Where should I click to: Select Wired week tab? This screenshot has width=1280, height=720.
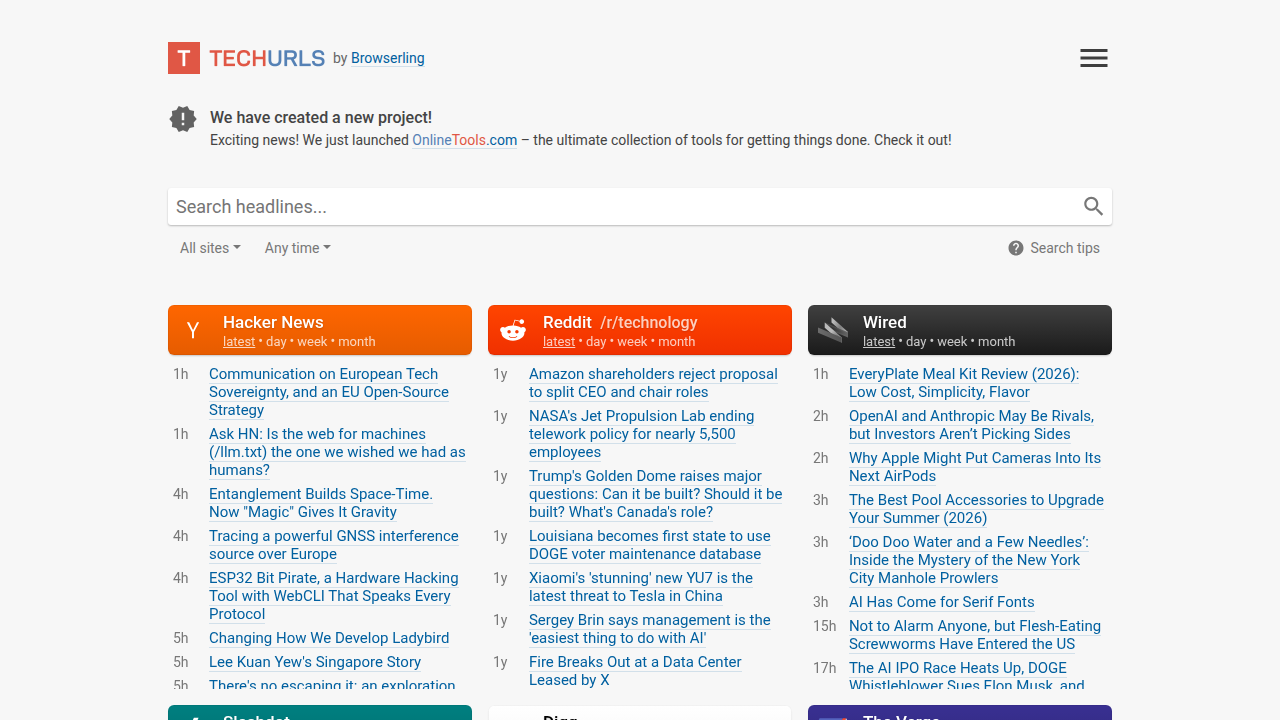point(952,341)
